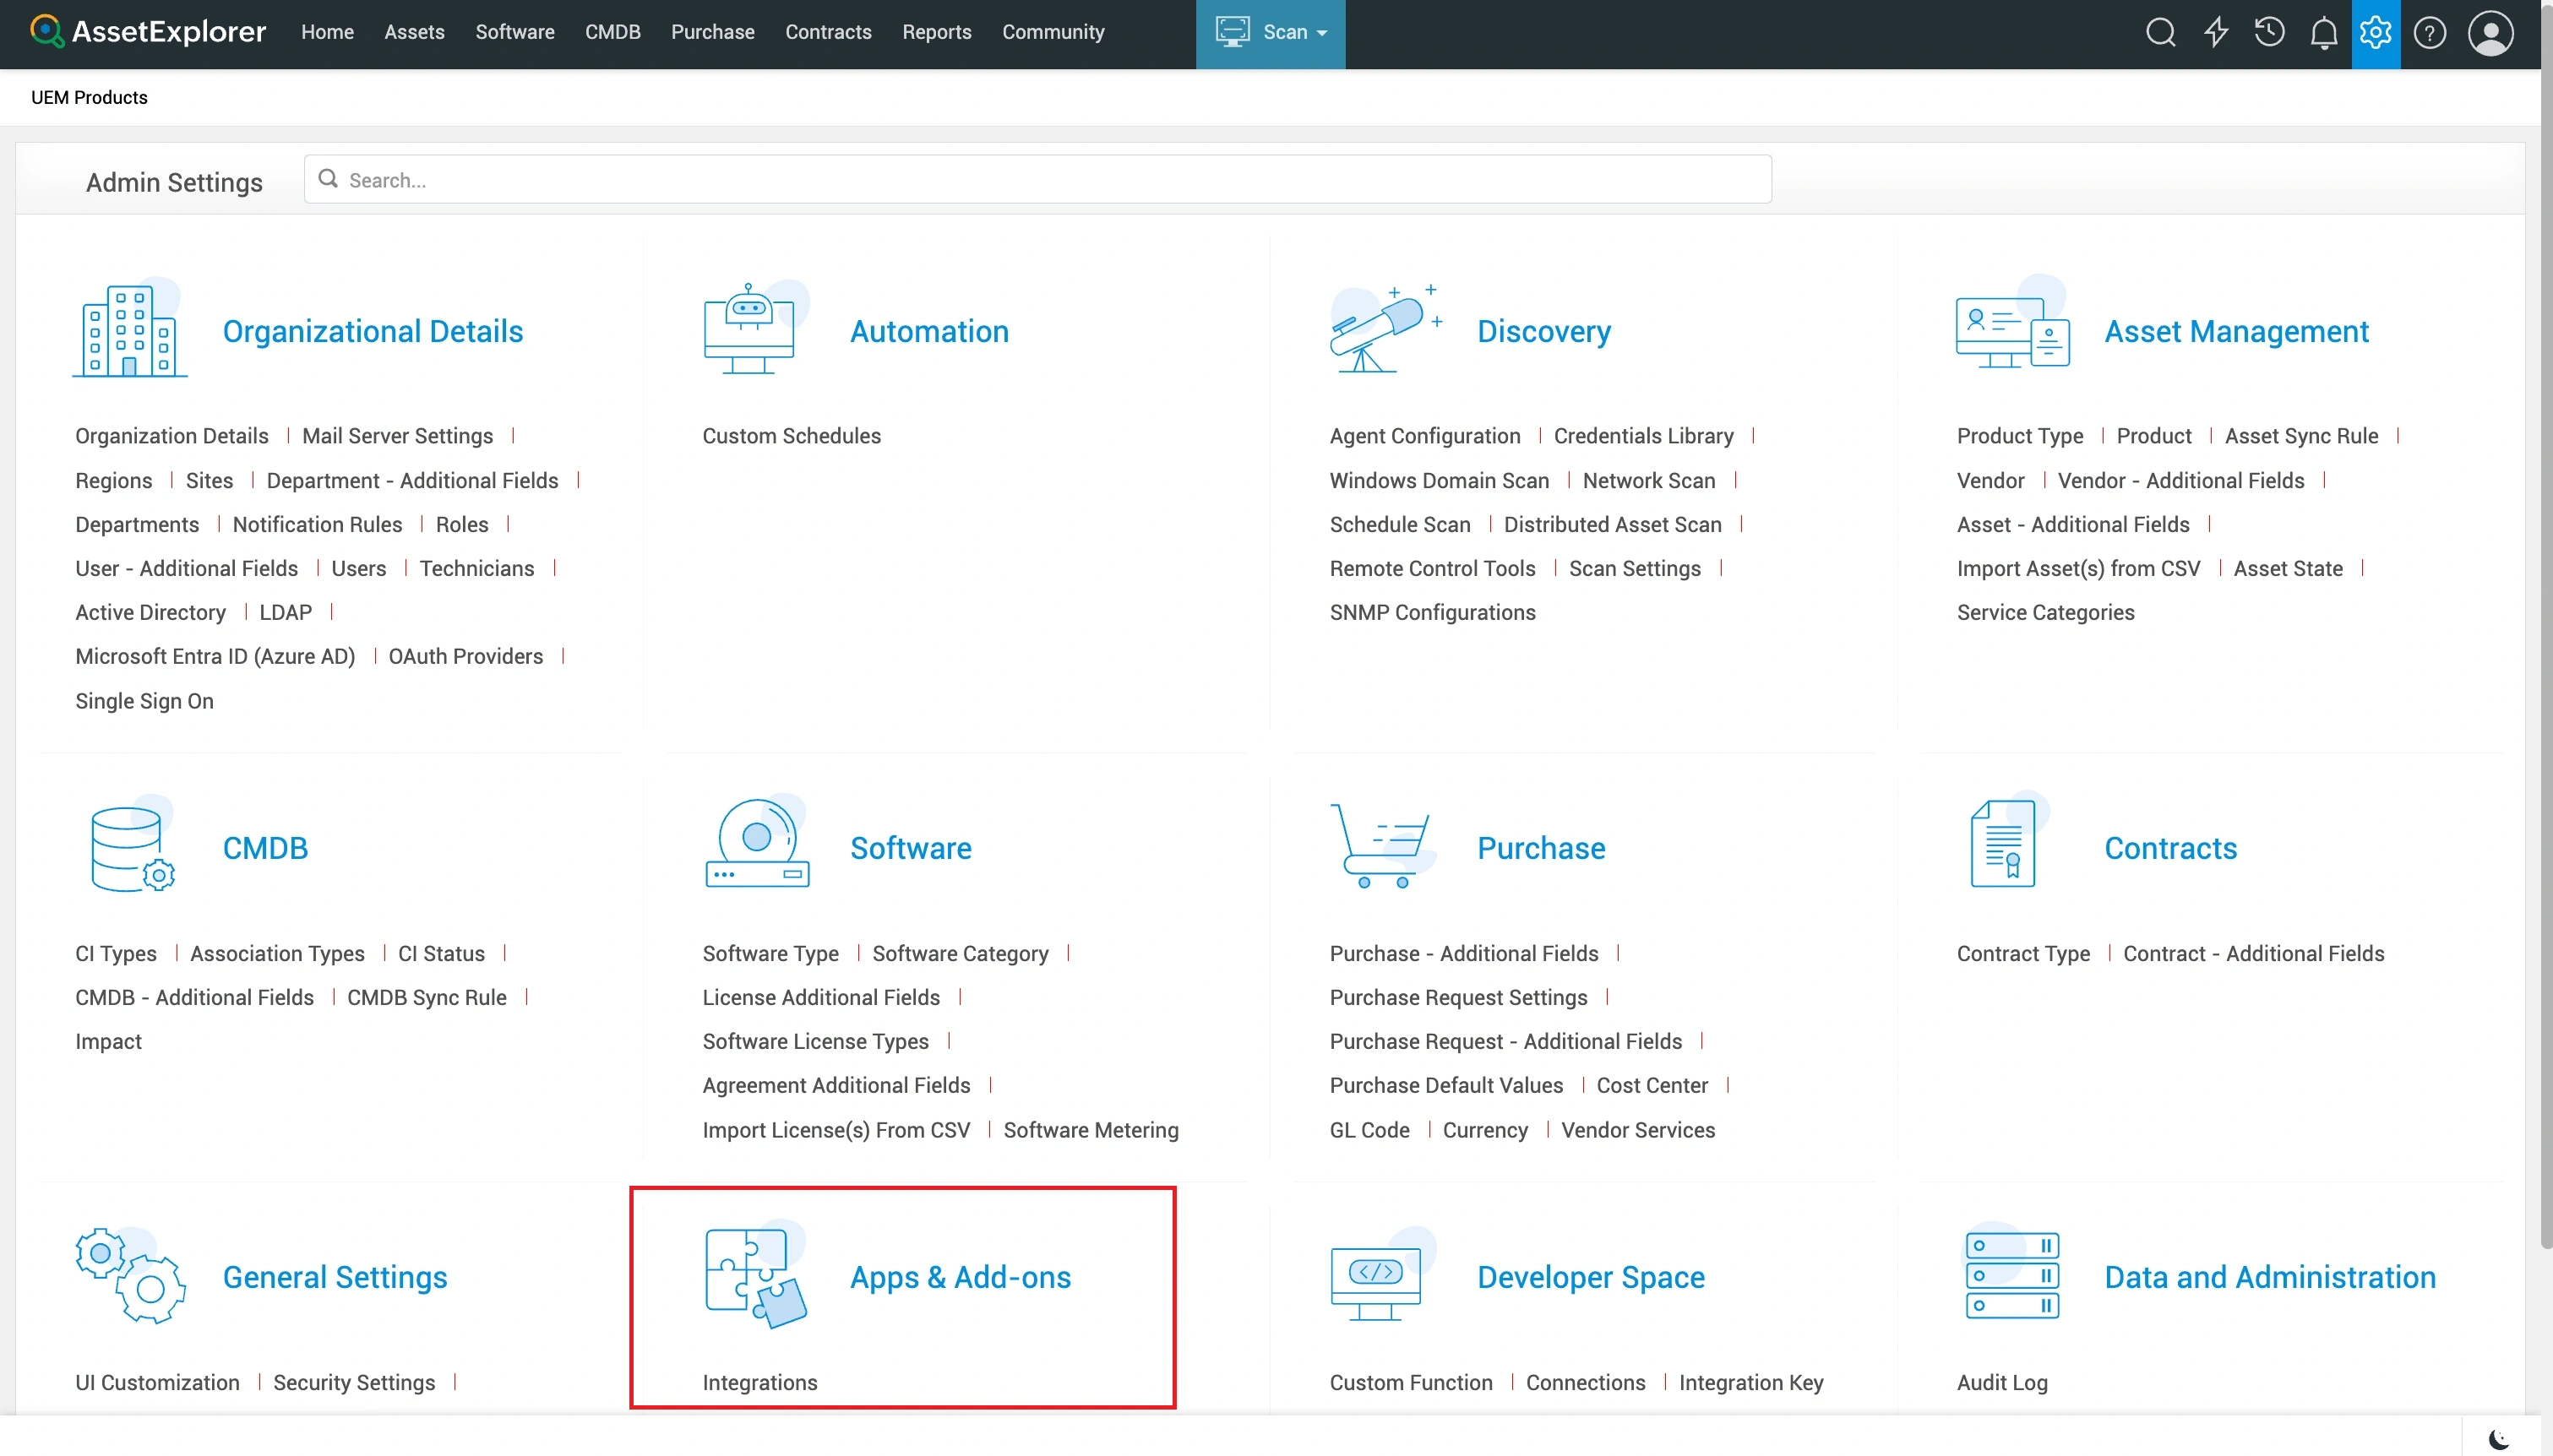Click the Automation robot monitor icon

755,328
